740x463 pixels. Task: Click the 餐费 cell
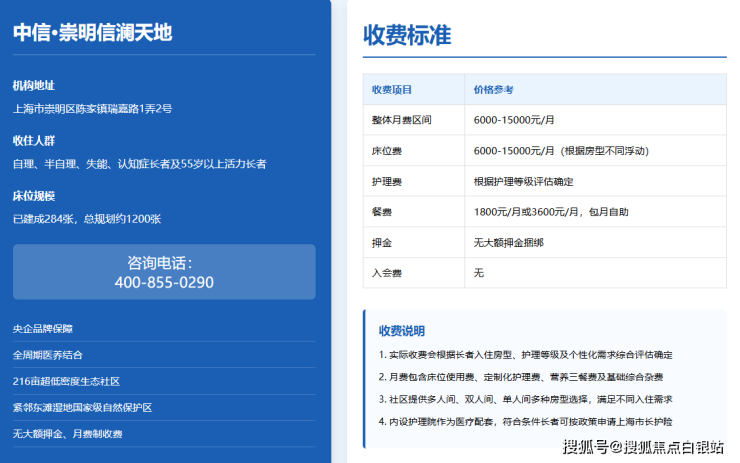click(x=414, y=212)
